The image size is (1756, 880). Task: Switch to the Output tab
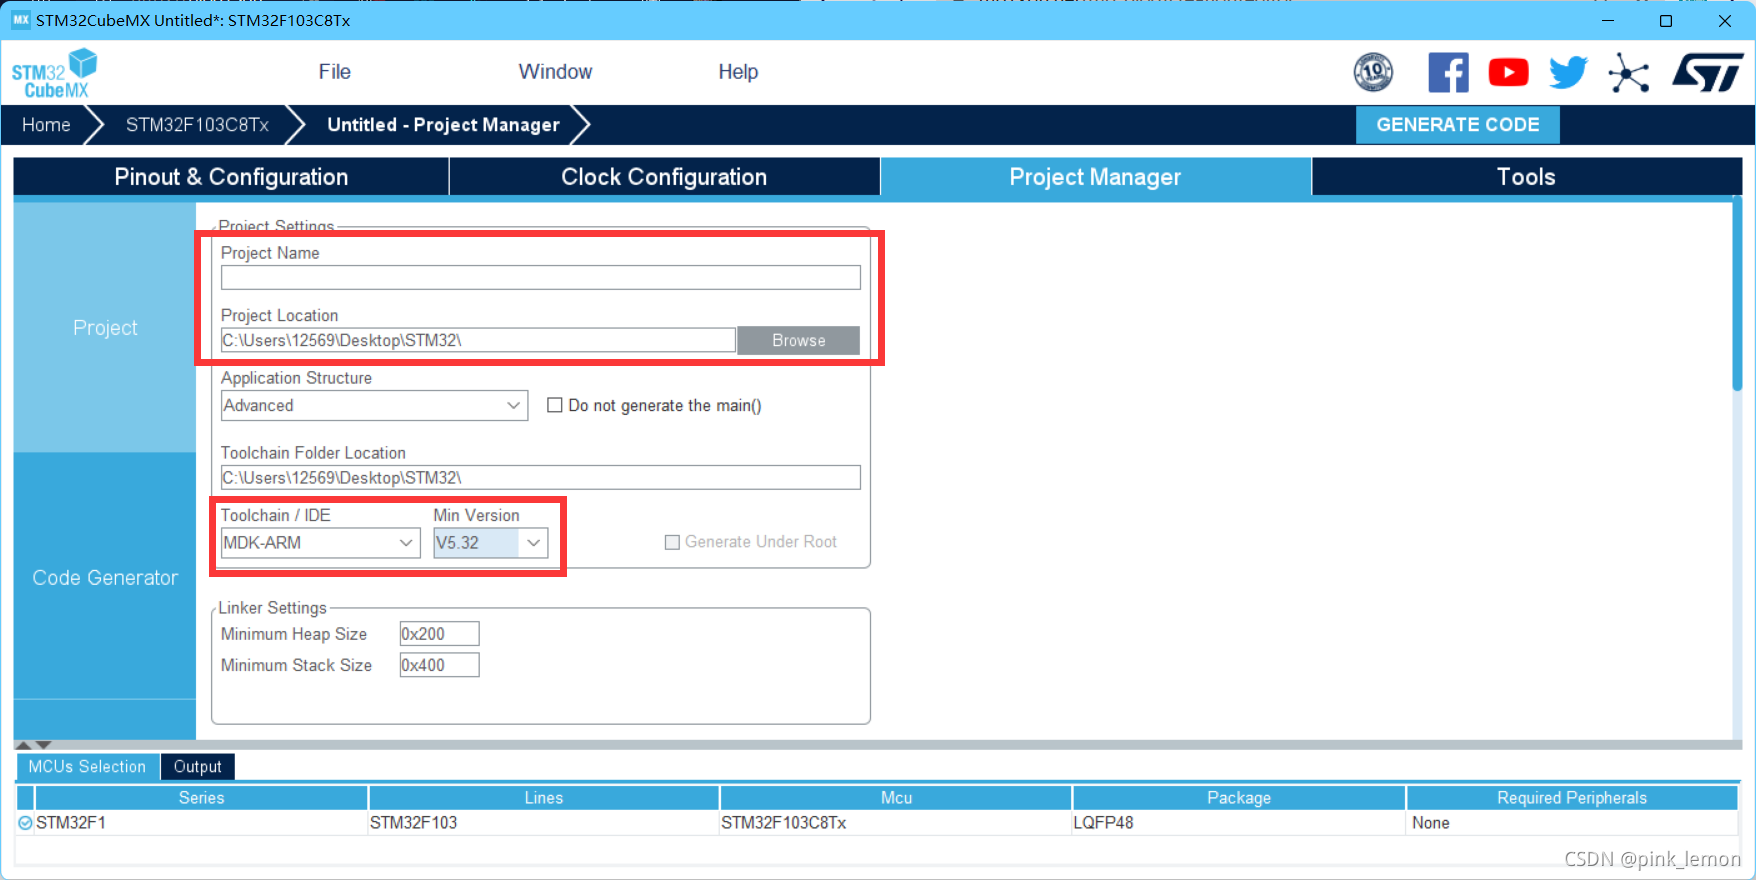point(197,767)
